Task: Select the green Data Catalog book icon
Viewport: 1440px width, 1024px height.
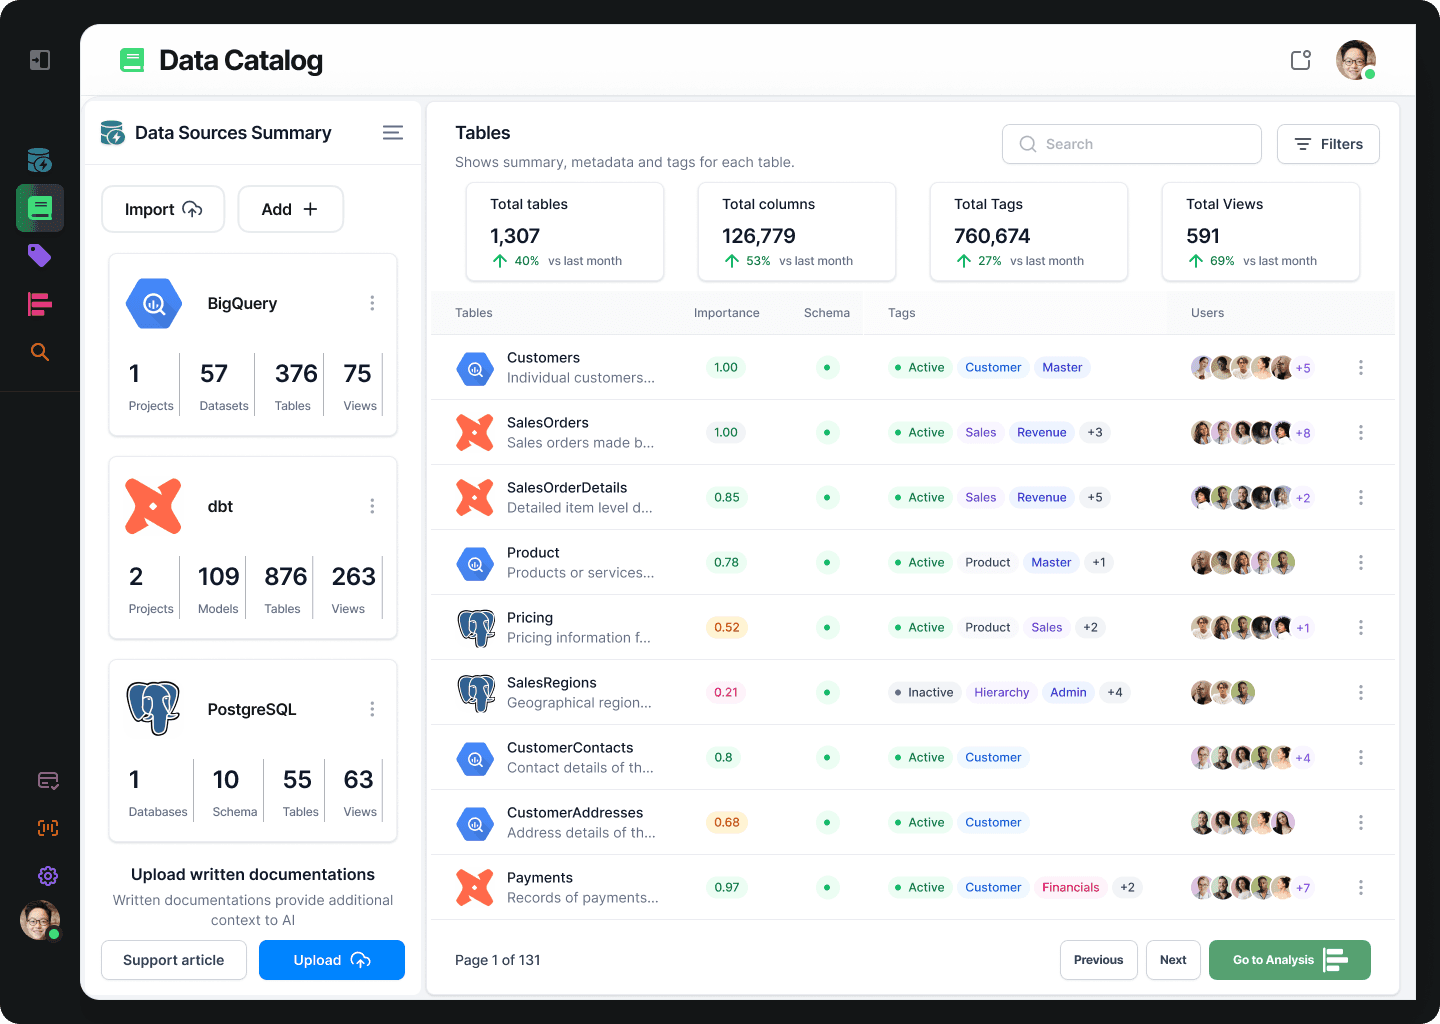Action: click(39, 208)
